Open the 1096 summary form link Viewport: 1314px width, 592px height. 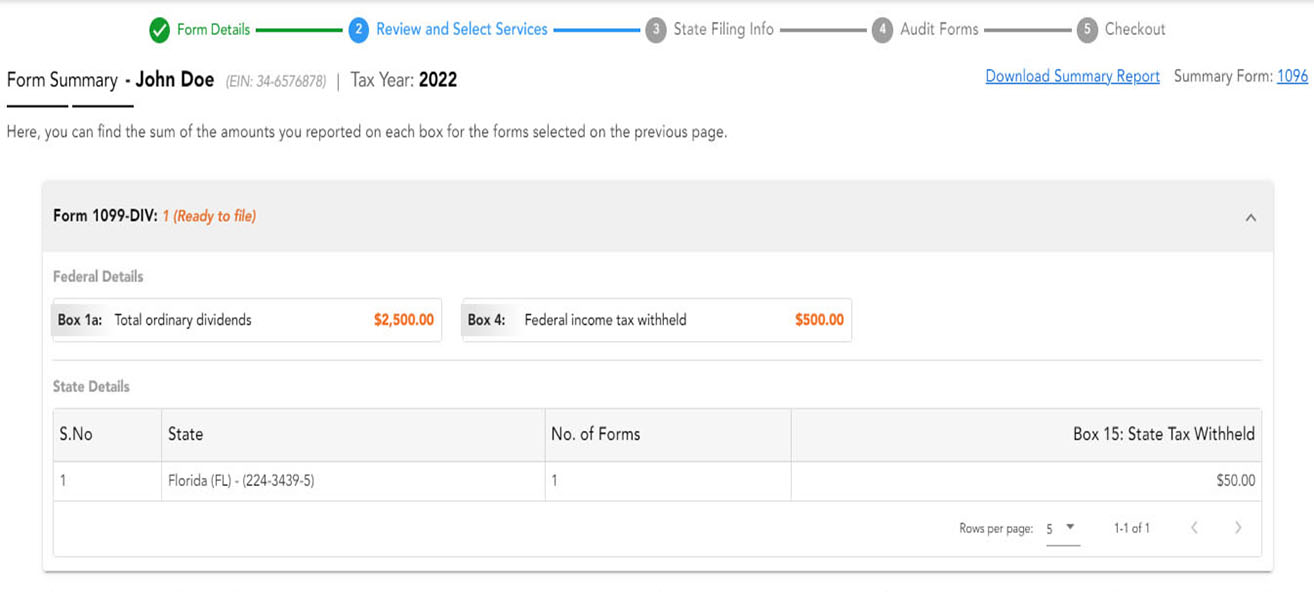tap(1291, 75)
